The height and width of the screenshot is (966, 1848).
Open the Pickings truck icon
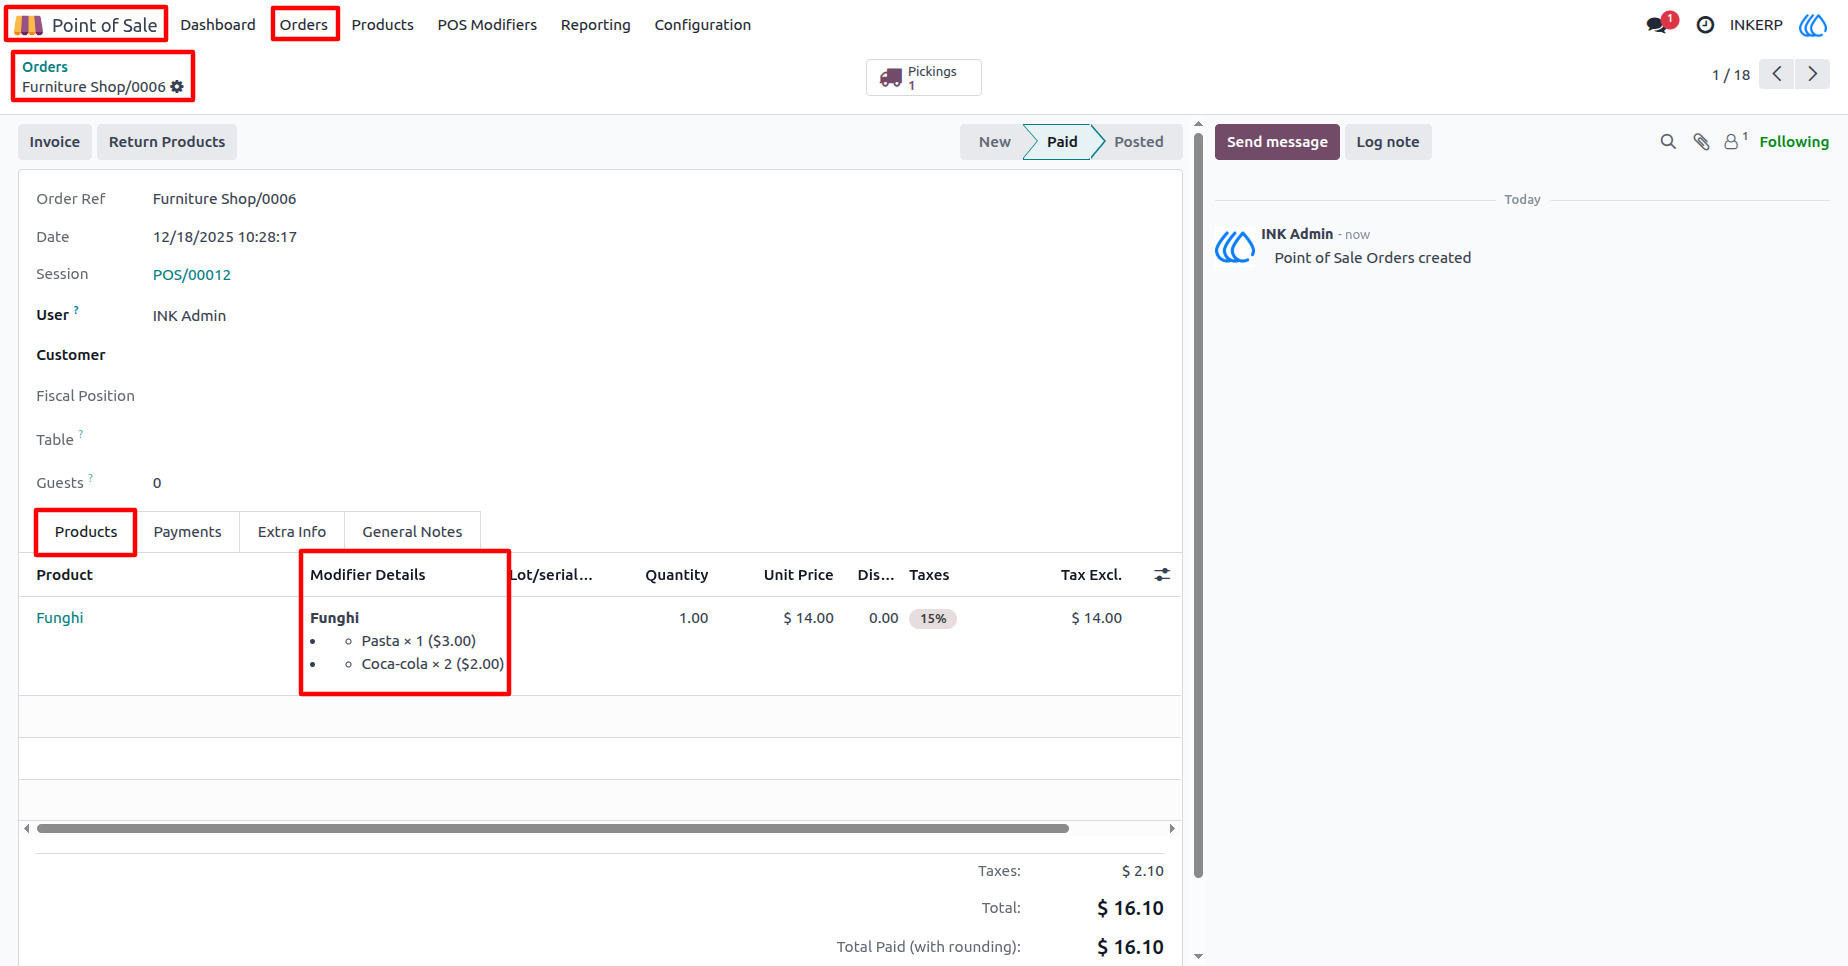(890, 78)
